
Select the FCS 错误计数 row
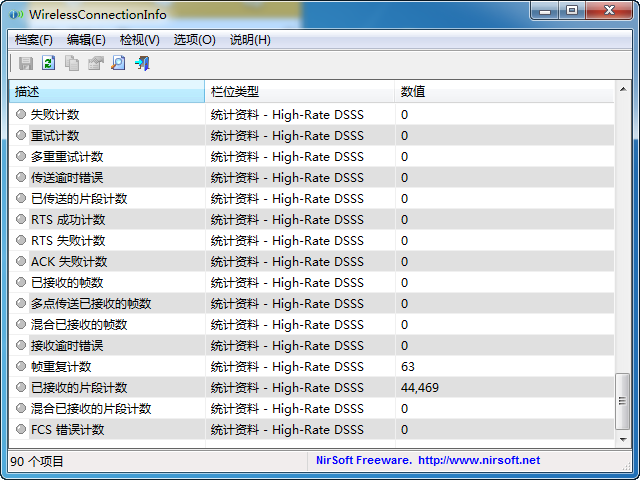click(311, 430)
